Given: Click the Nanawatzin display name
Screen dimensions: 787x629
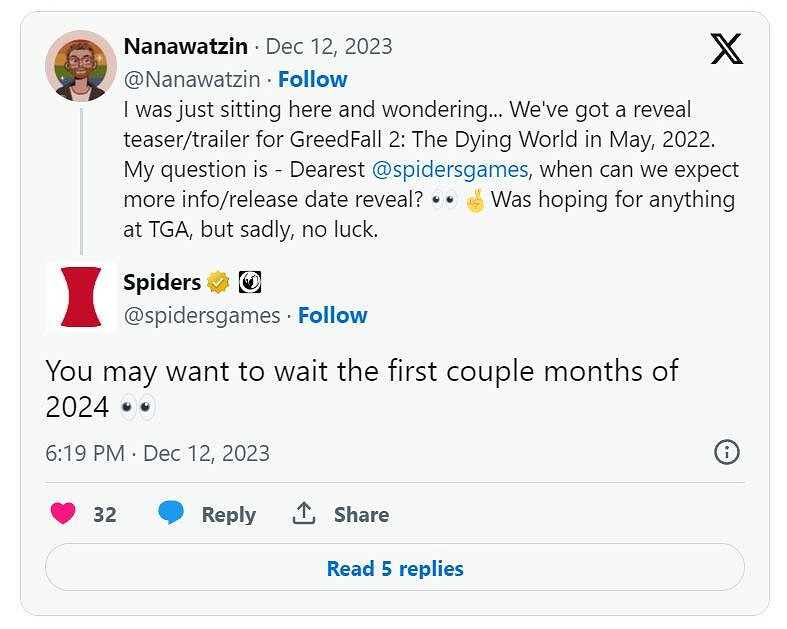Looking at the screenshot, I should point(184,46).
